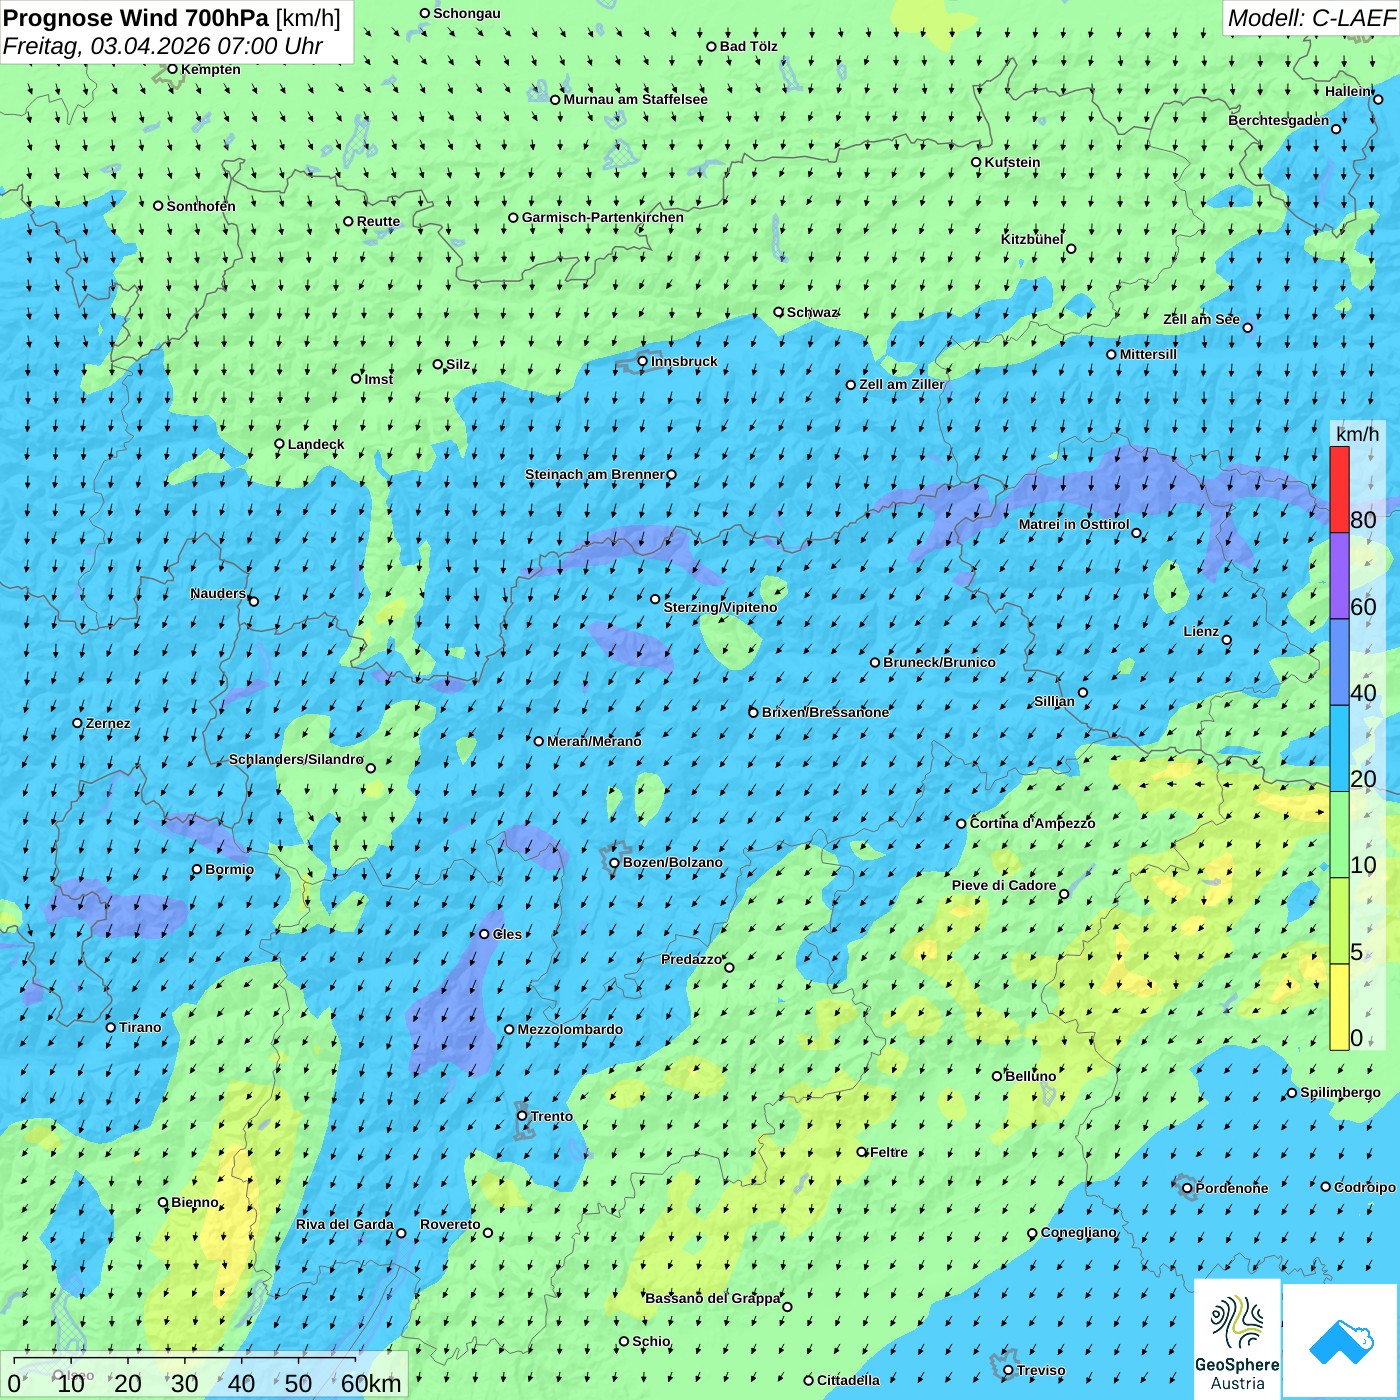Screen dimensions: 1400x1400
Task: Click the 'Garmisch-Partenkirchen' label
Action: click(x=603, y=217)
